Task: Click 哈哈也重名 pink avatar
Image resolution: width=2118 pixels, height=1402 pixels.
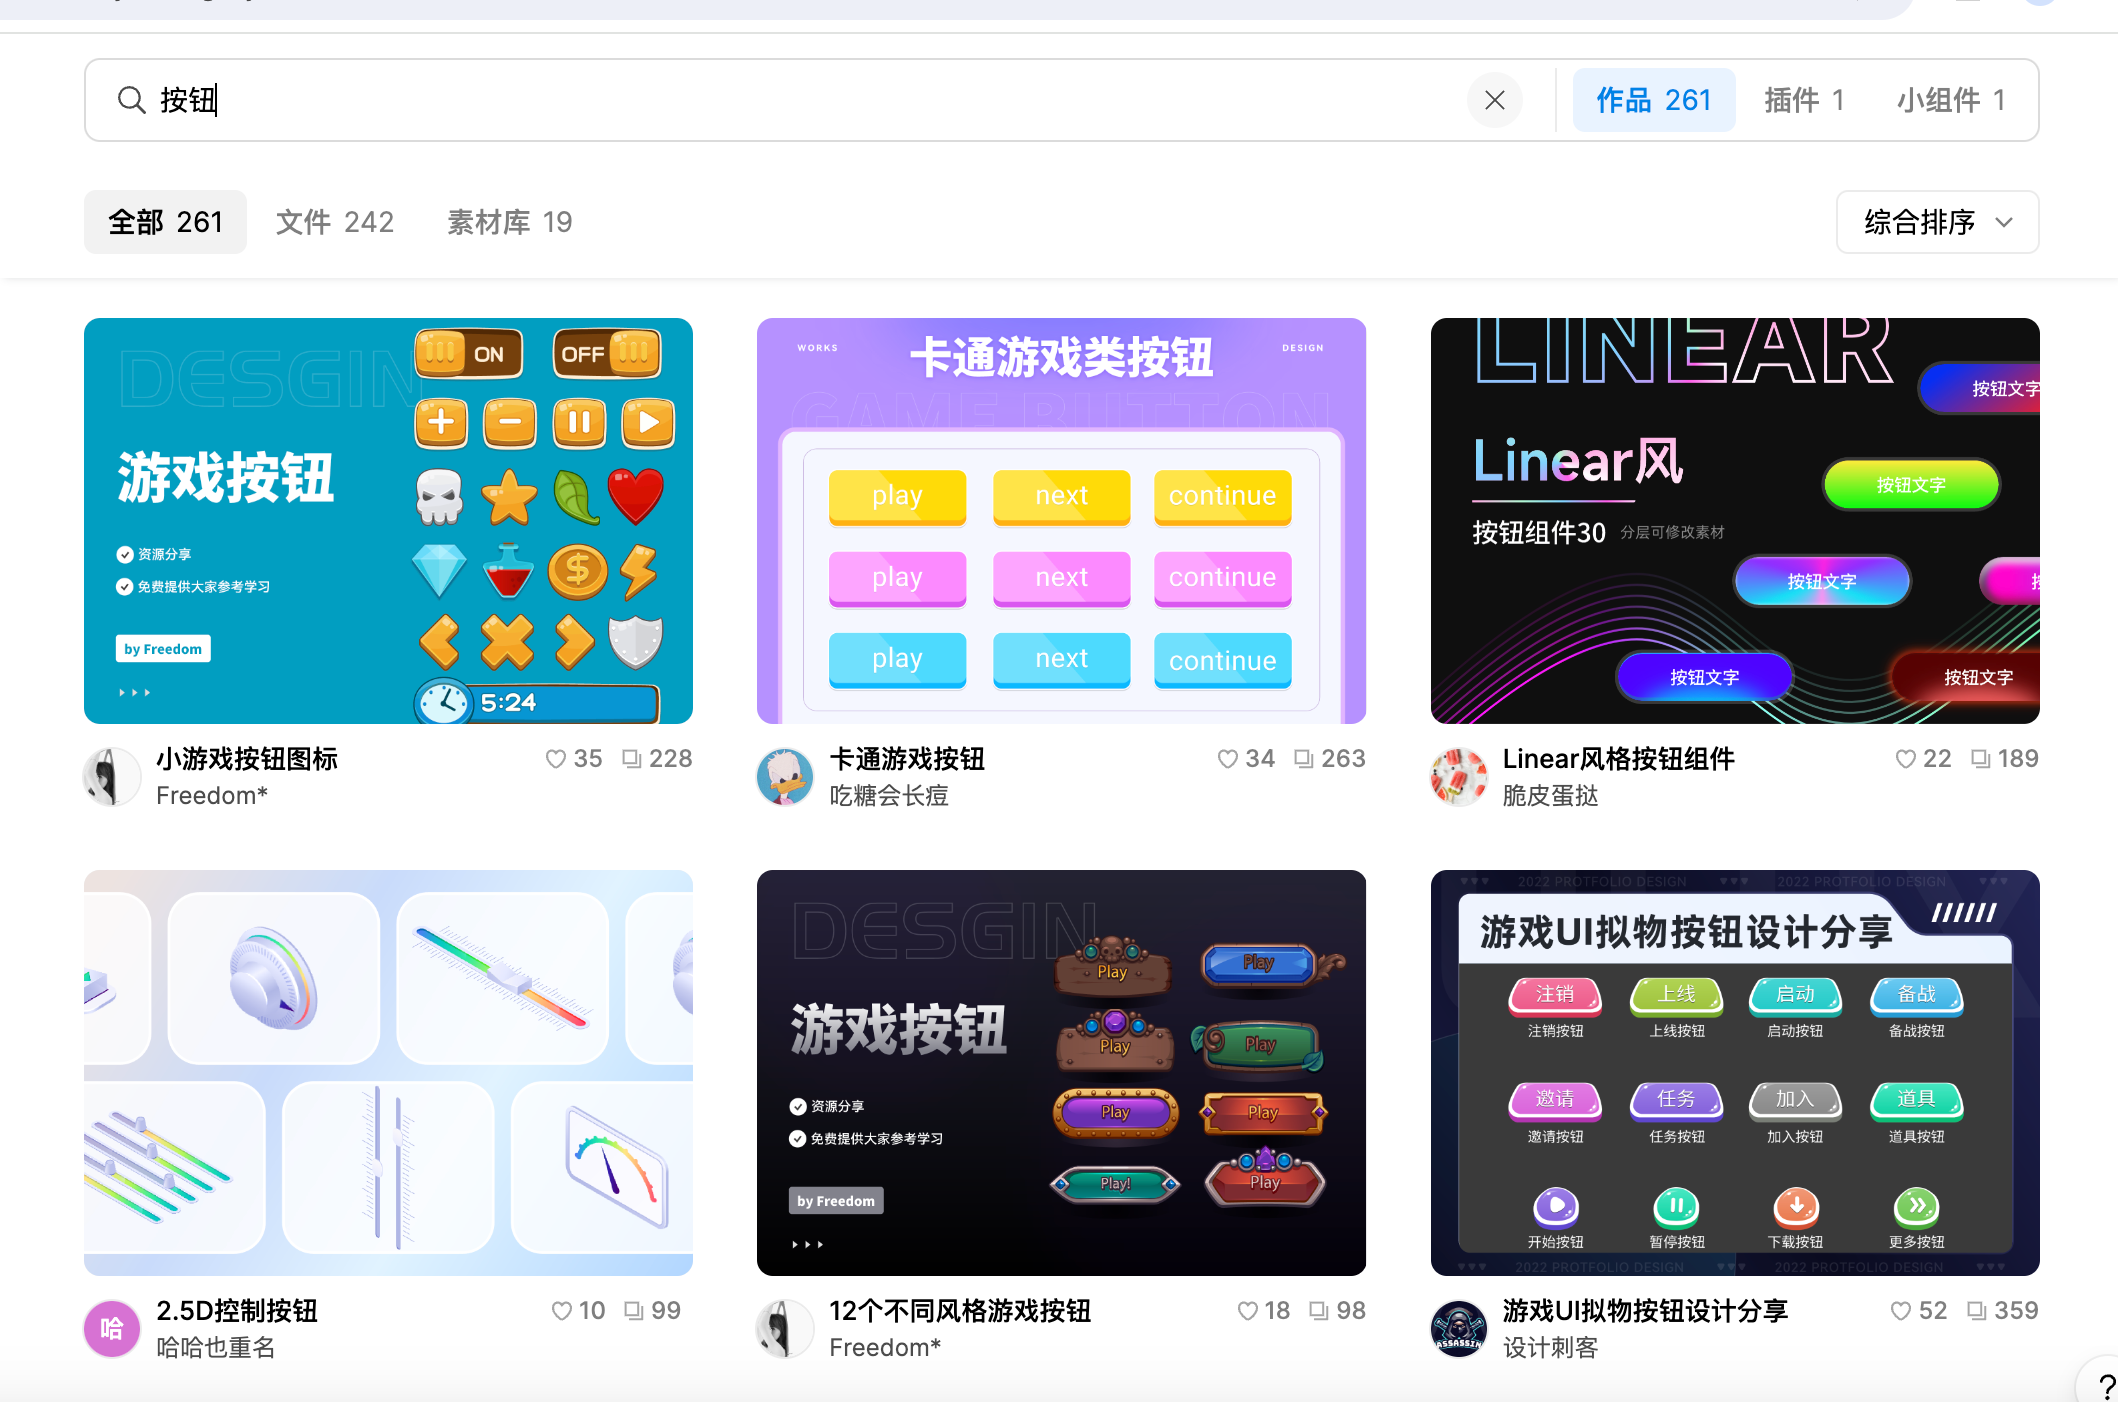Action: pyautogui.click(x=111, y=1329)
